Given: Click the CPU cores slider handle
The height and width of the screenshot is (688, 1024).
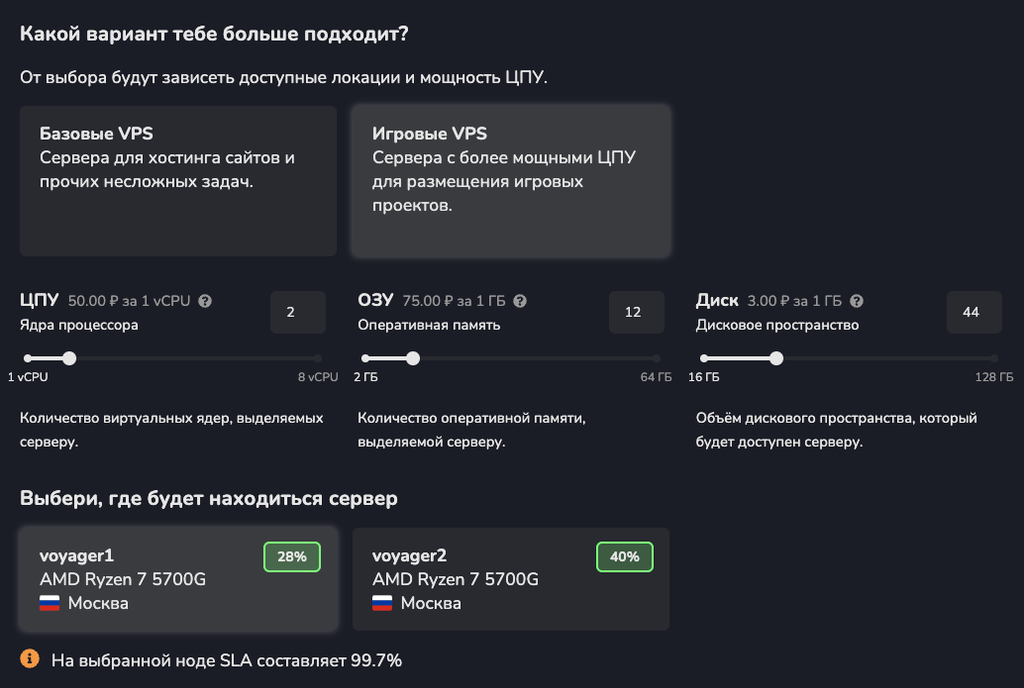Looking at the screenshot, I should tap(68, 358).
